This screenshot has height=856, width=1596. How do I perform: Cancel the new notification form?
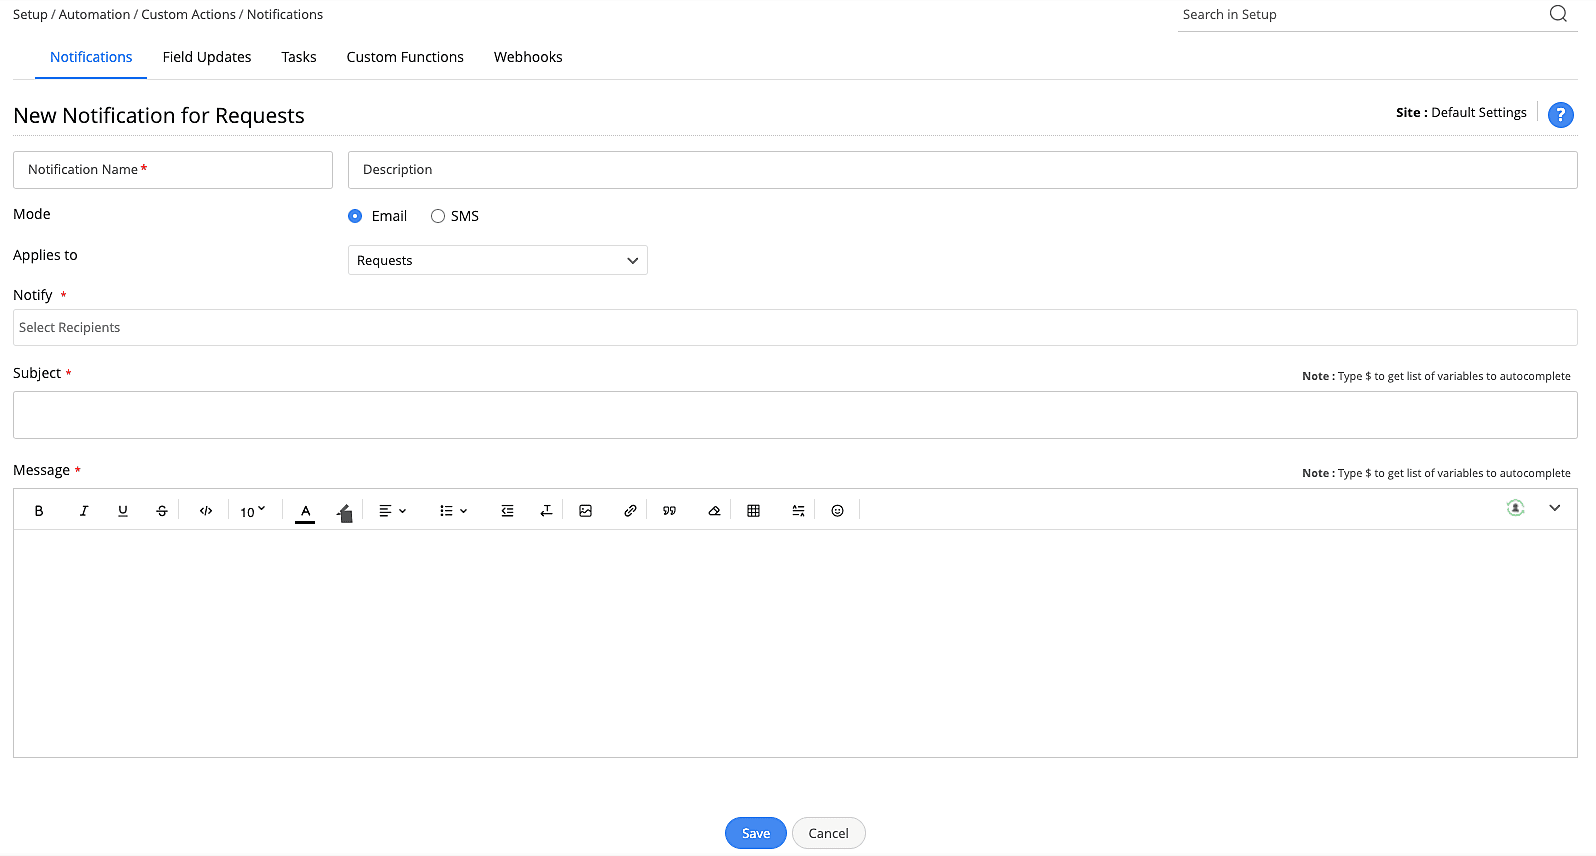click(x=828, y=833)
